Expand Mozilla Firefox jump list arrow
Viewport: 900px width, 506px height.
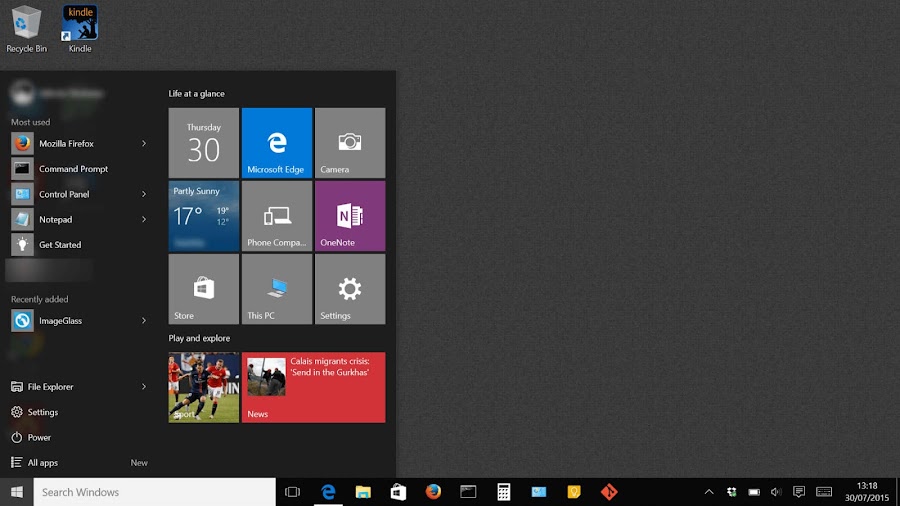click(x=144, y=143)
